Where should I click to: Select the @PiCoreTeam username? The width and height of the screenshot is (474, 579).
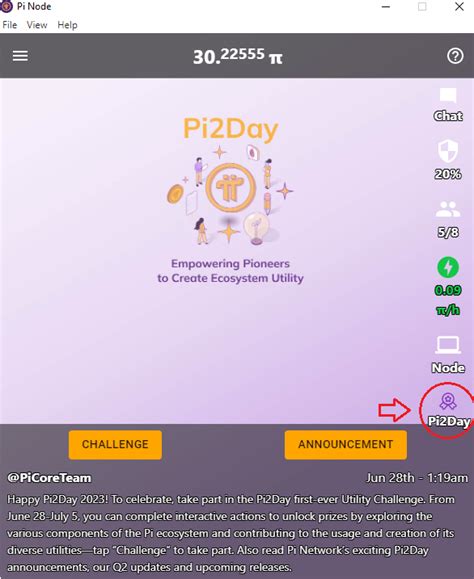tap(49, 478)
